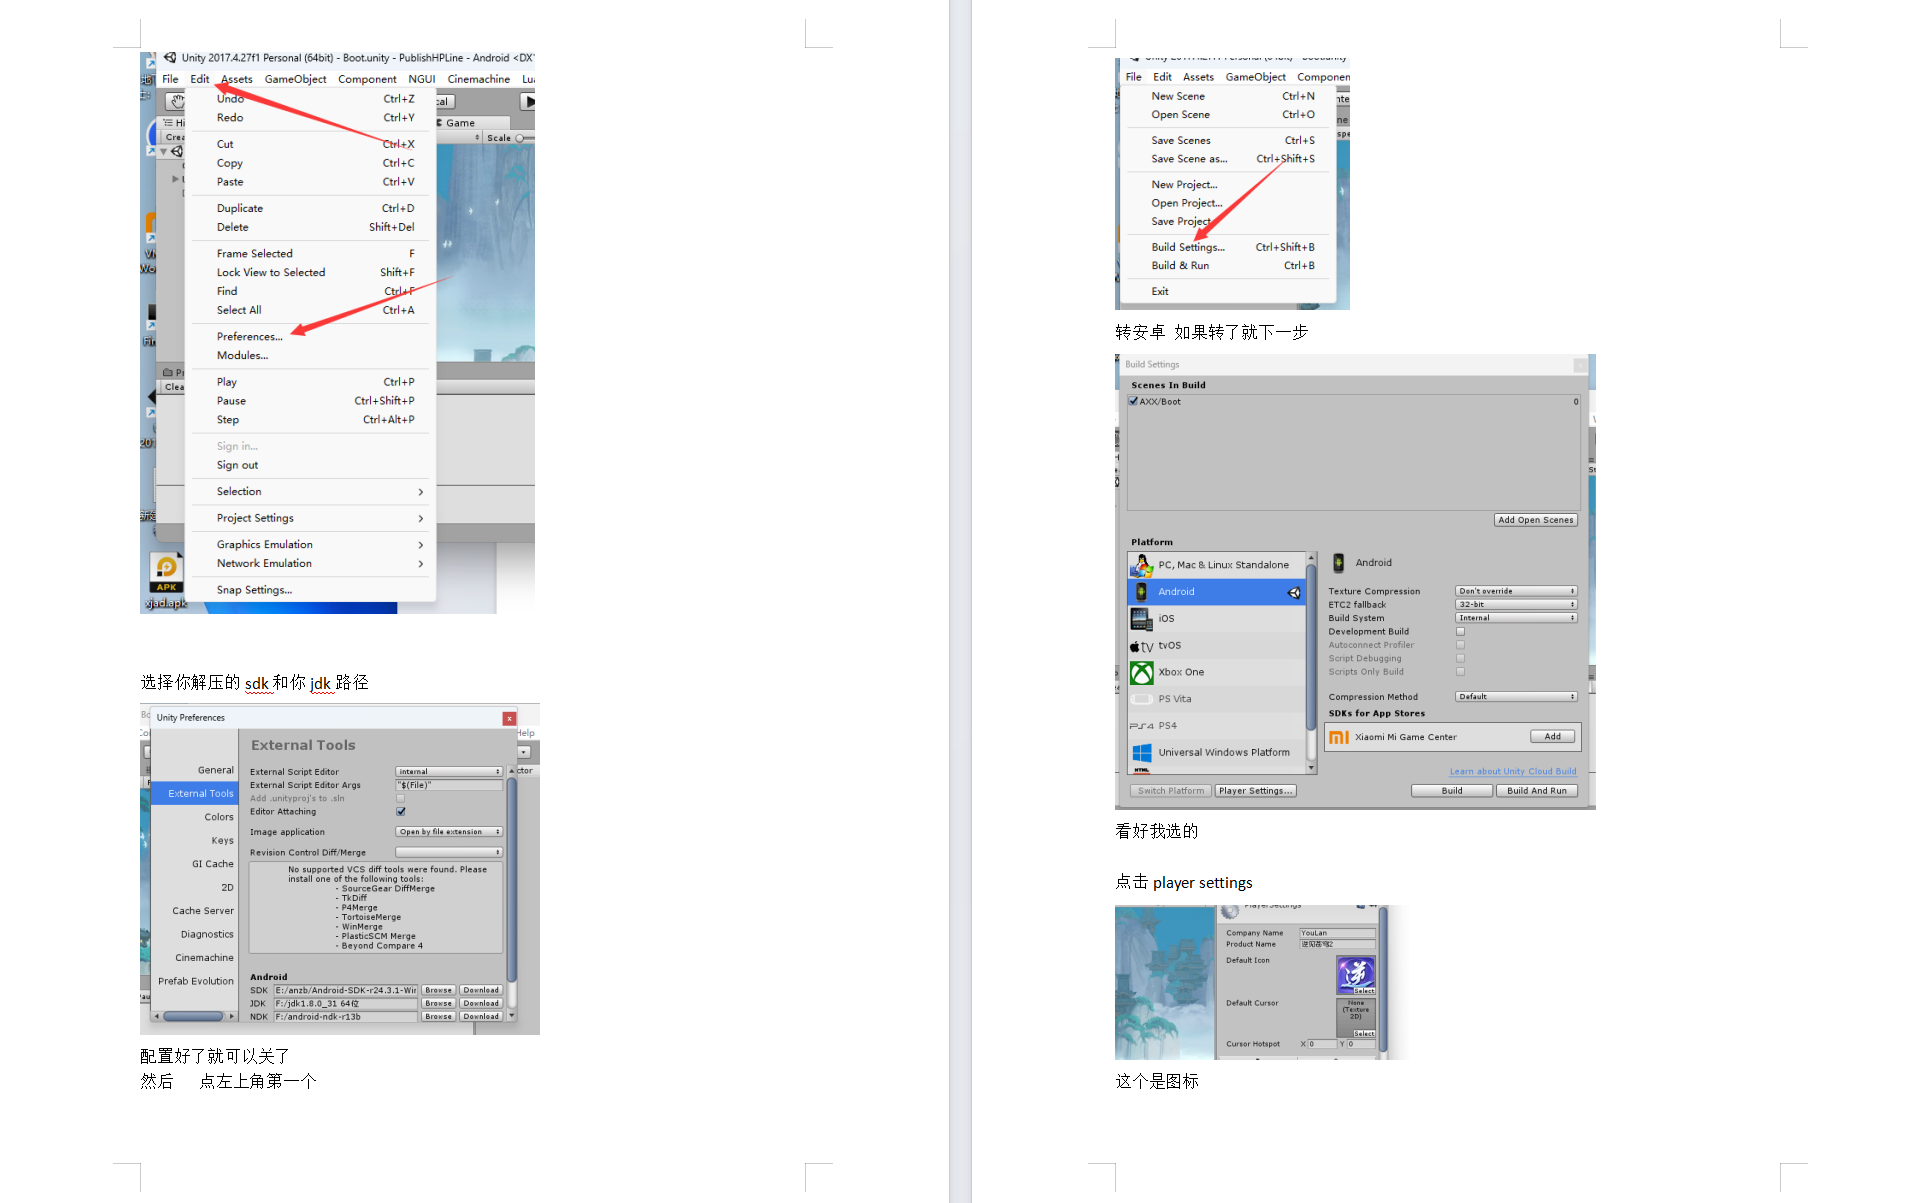Expand the Compression Method dropdown
Screen dimensions: 1923x1203
click(x=1516, y=697)
